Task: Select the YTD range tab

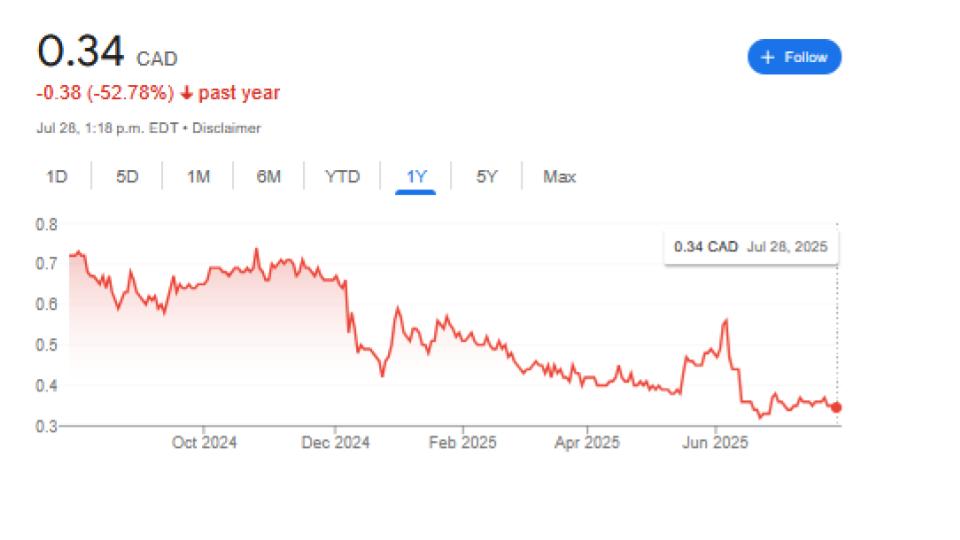Action: click(342, 177)
